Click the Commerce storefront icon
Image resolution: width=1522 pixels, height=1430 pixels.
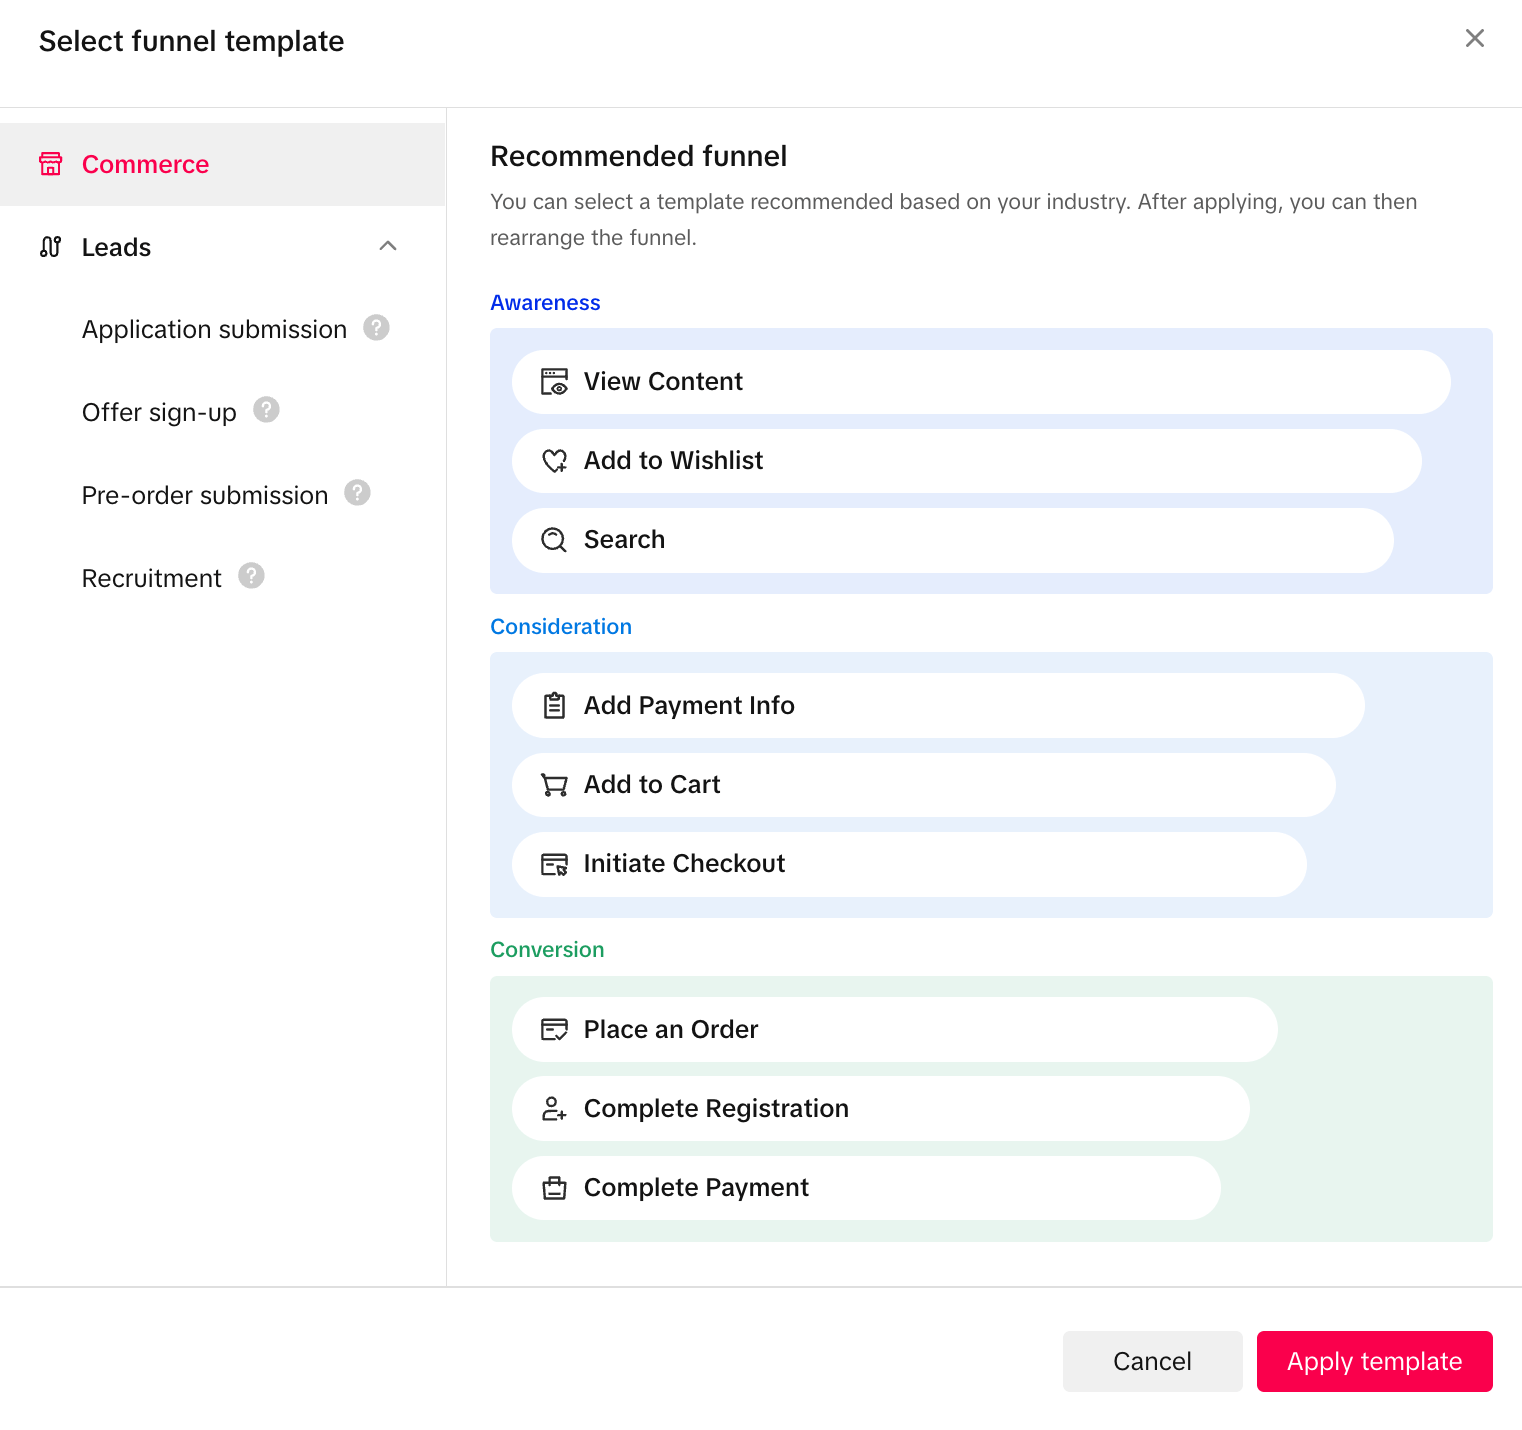(x=51, y=164)
